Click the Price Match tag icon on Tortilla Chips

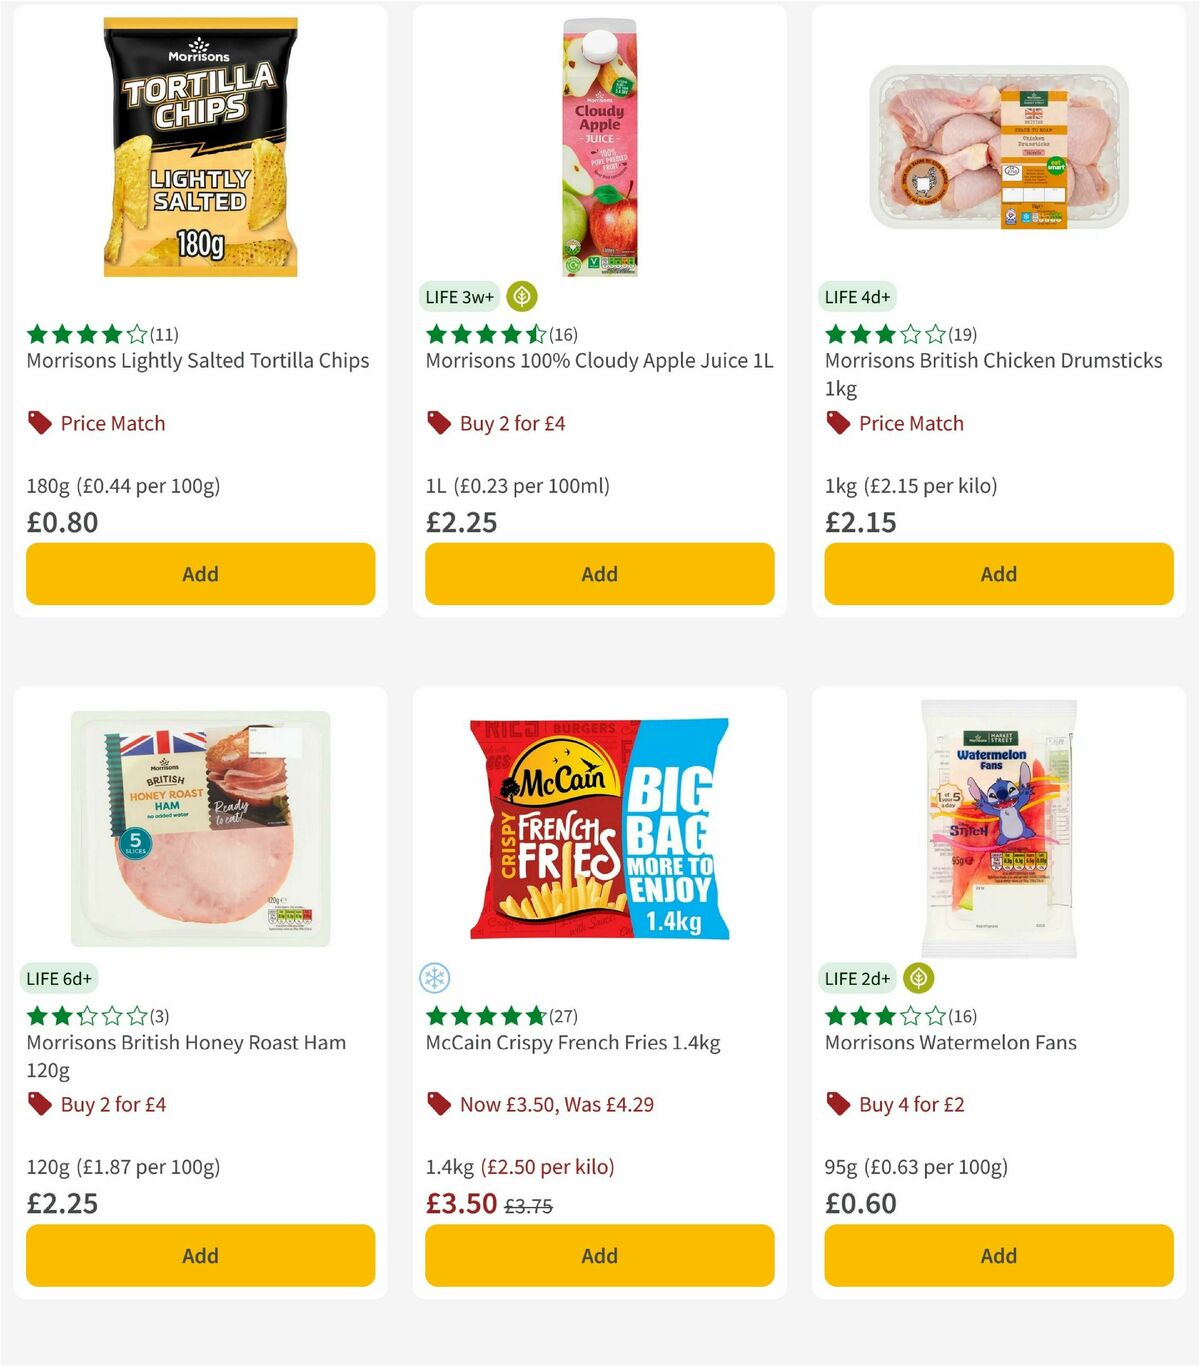click(x=39, y=422)
